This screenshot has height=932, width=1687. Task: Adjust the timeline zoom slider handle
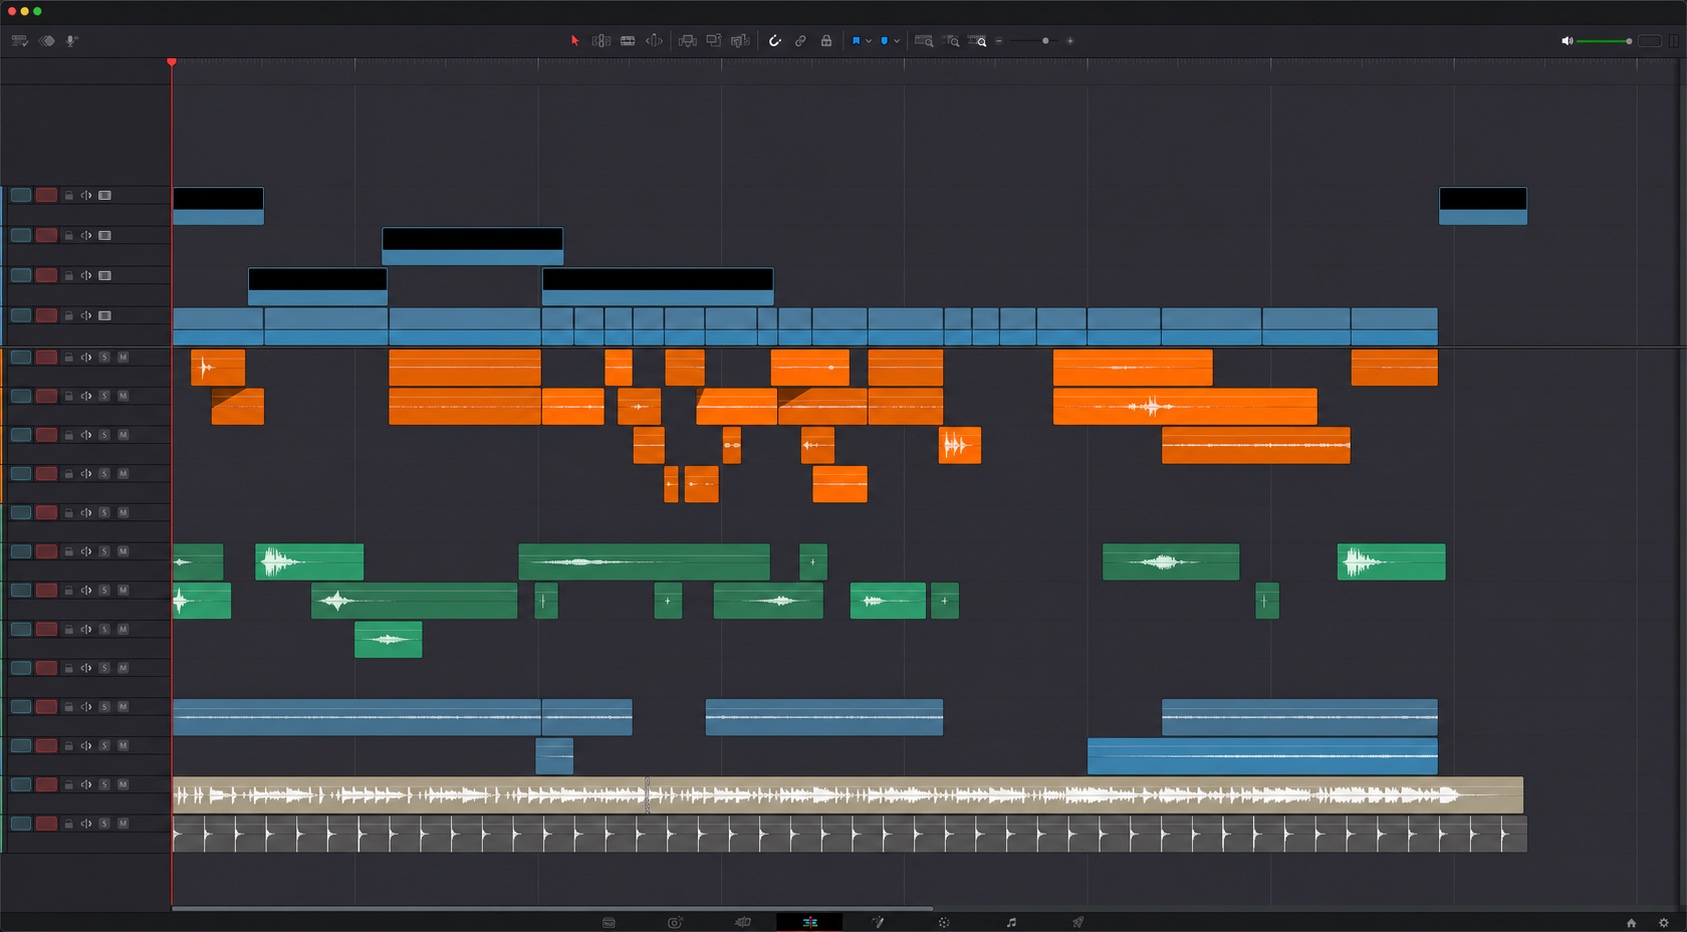click(1046, 41)
